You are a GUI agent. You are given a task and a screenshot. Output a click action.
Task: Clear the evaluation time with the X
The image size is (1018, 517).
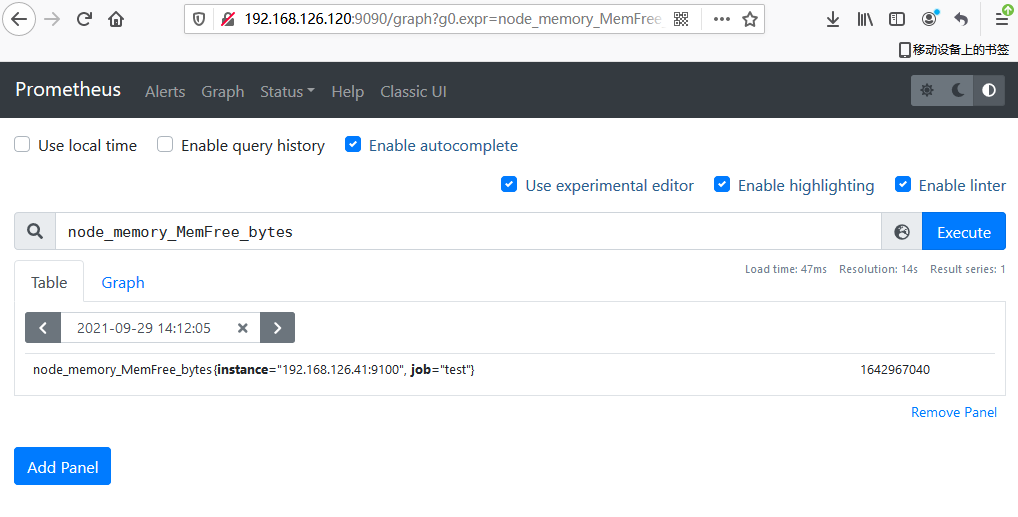coord(242,328)
